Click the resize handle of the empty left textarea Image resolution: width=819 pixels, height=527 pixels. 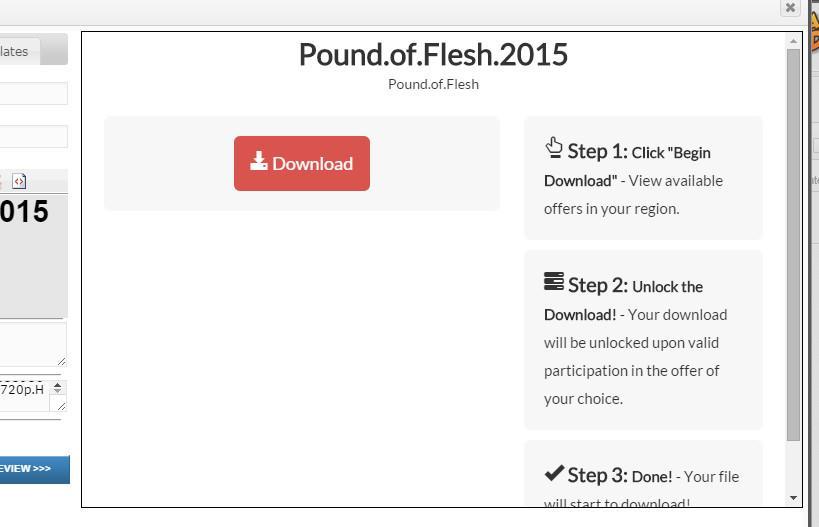(62, 361)
